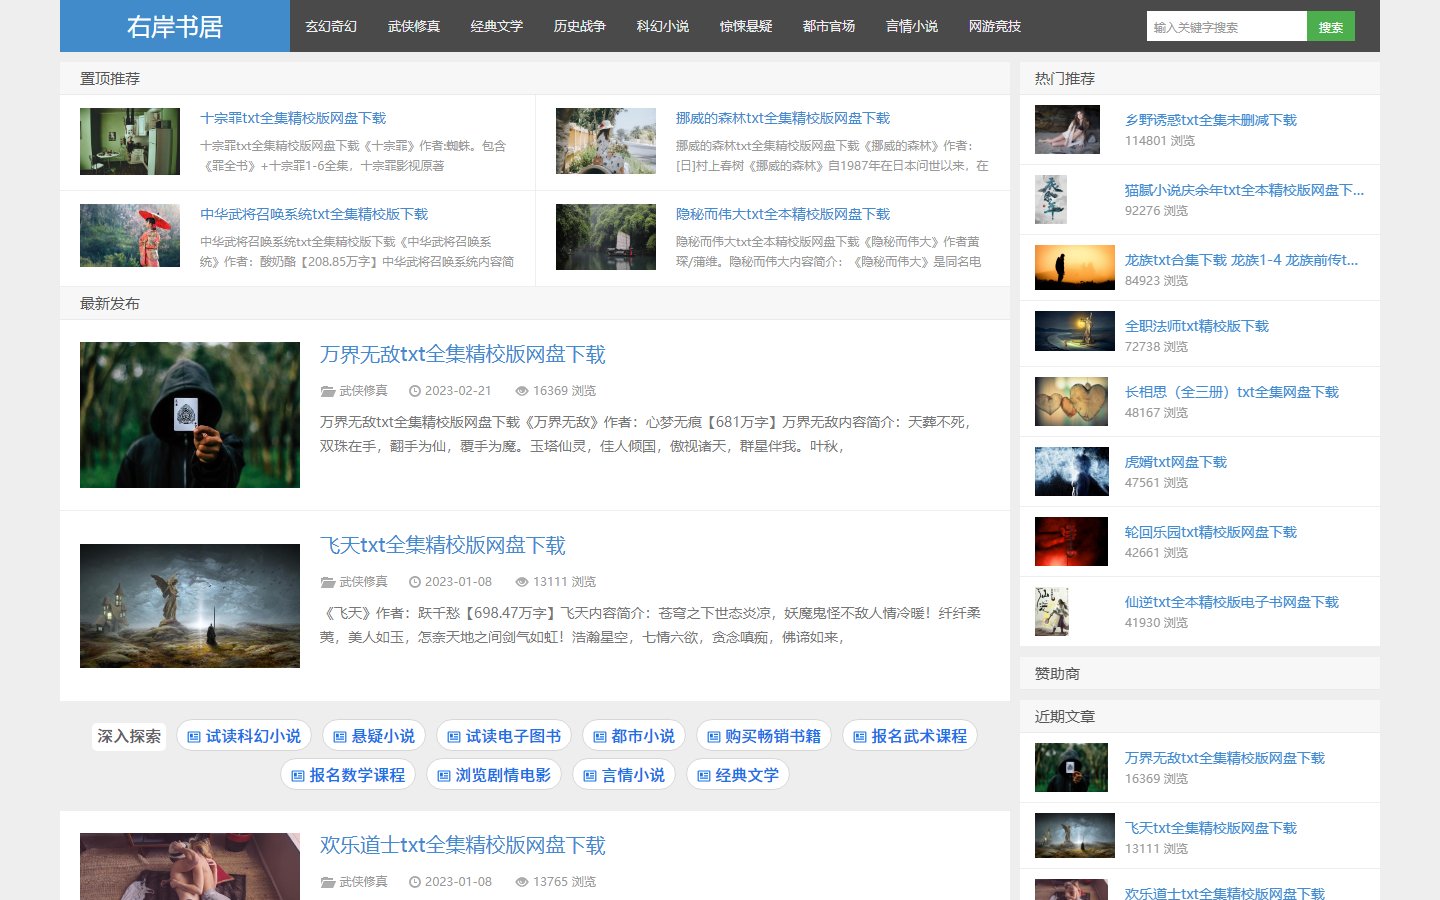Focus the keyword search input field
The height and width of the screenshot is (900, 1440).
point(1227,26)
